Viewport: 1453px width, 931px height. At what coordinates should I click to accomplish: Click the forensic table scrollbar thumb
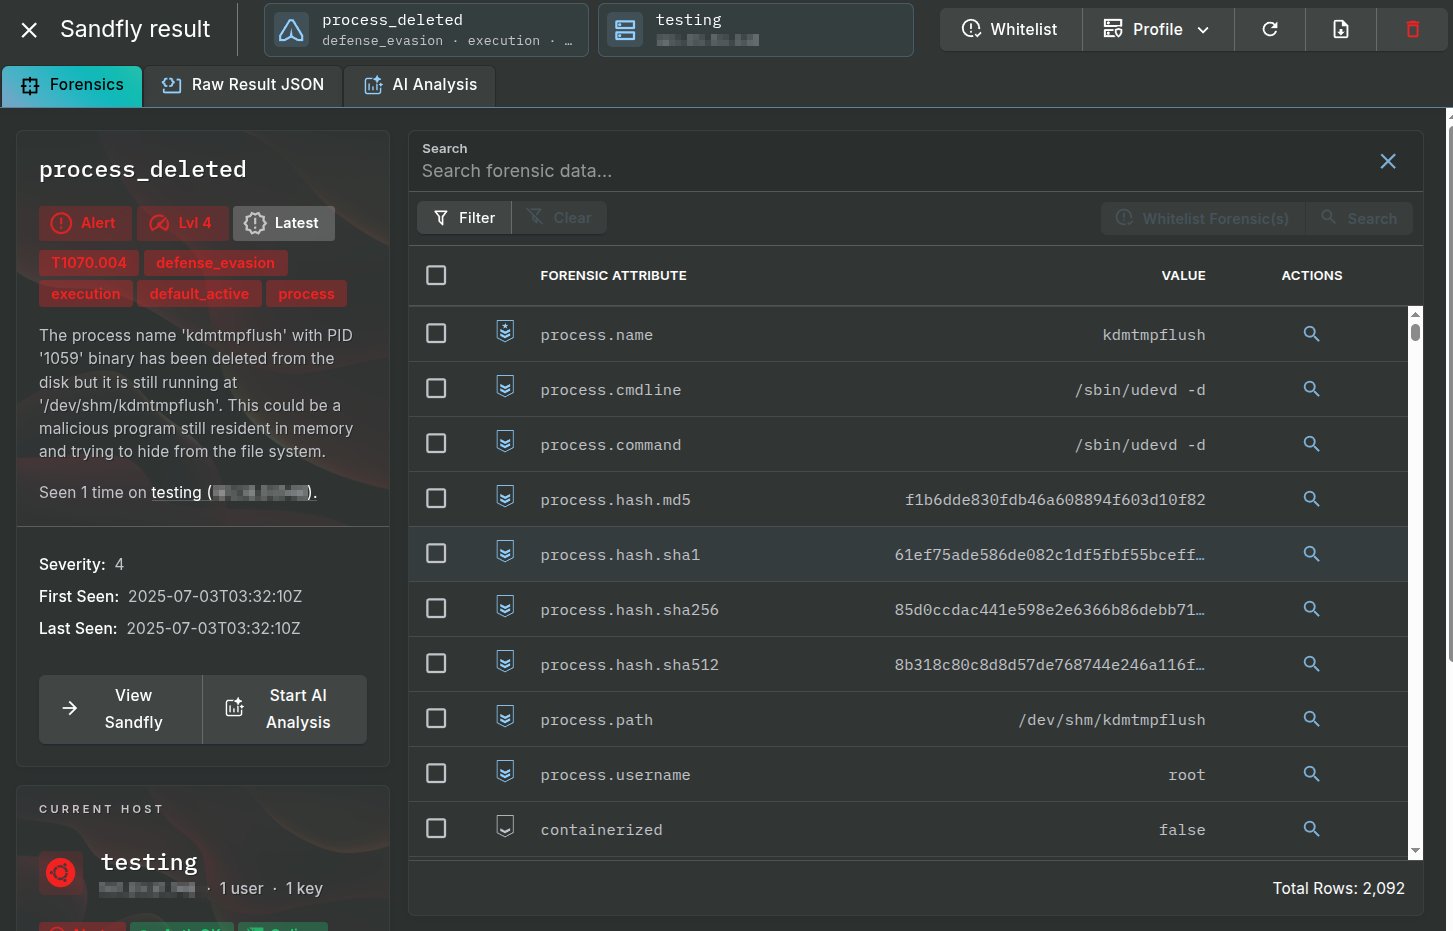(x=1415, y=332)
